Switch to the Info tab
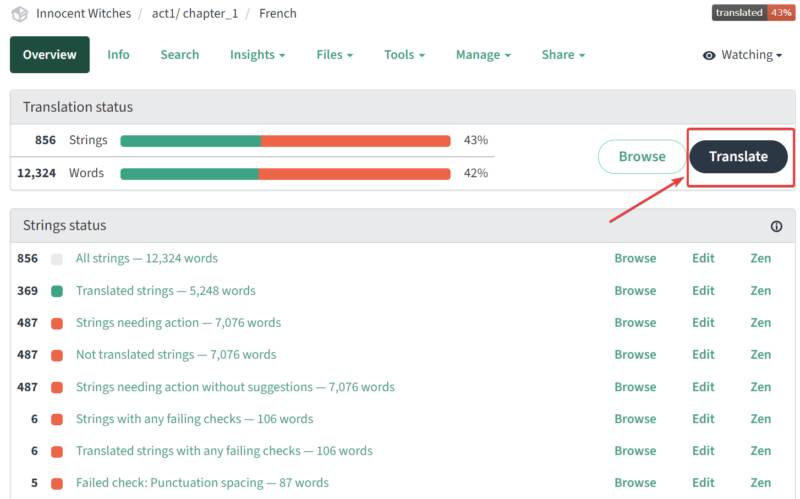 (x=118, y=55)
